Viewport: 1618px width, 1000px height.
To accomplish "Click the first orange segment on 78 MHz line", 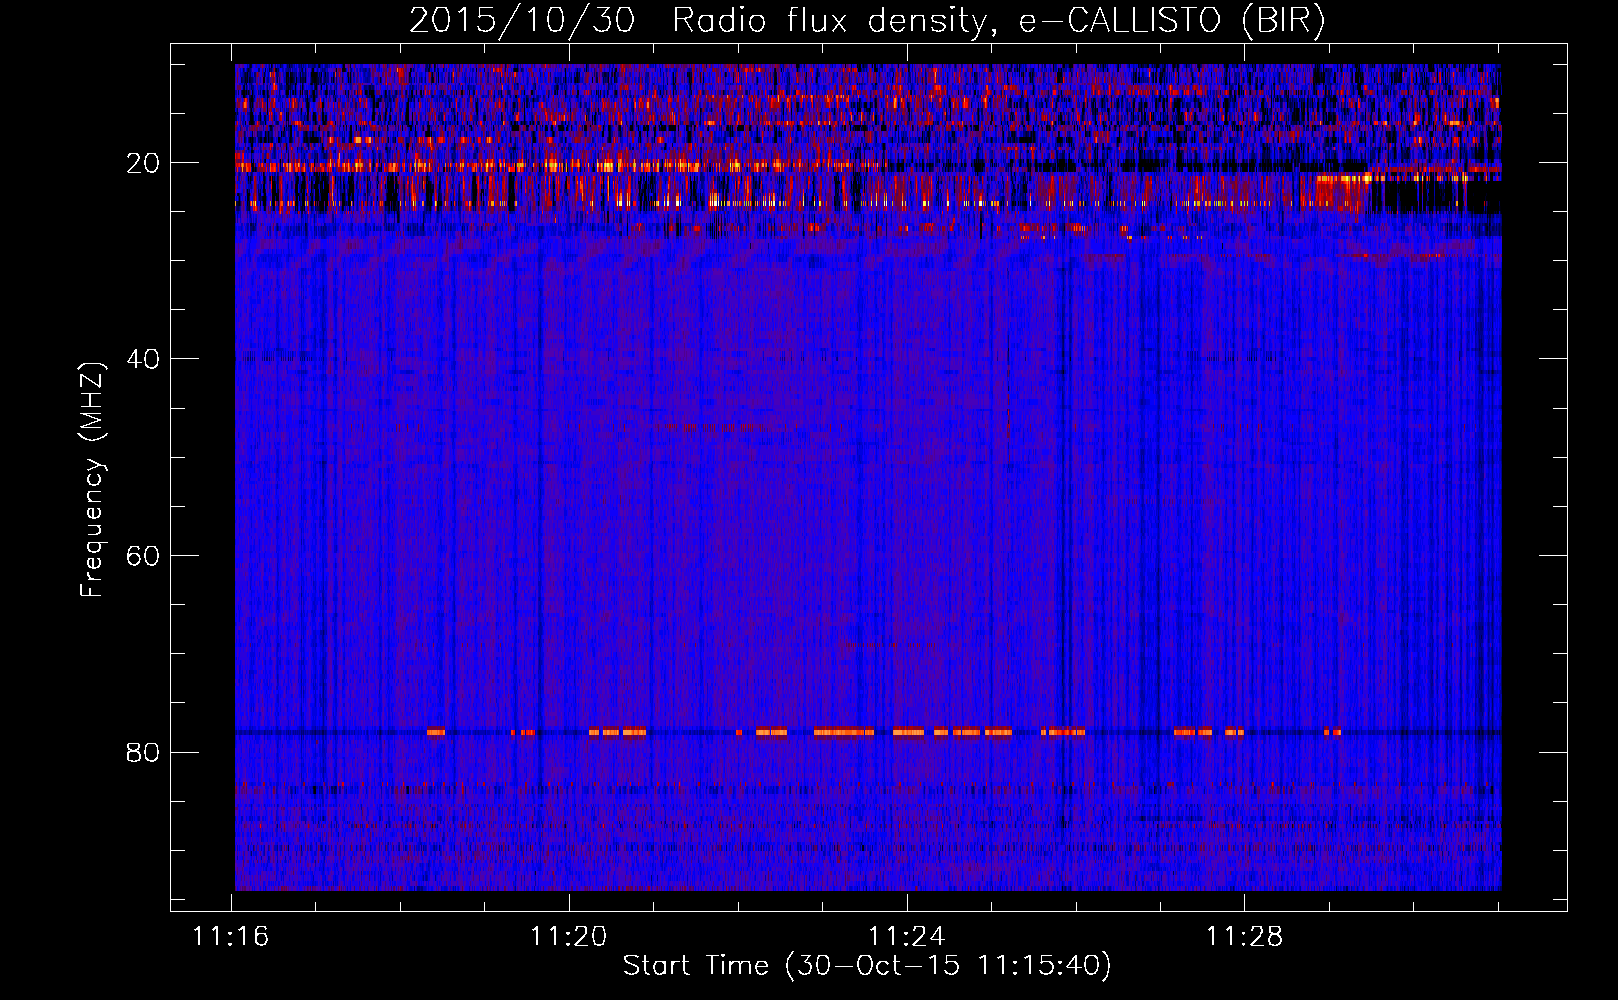I will point(435,732).
